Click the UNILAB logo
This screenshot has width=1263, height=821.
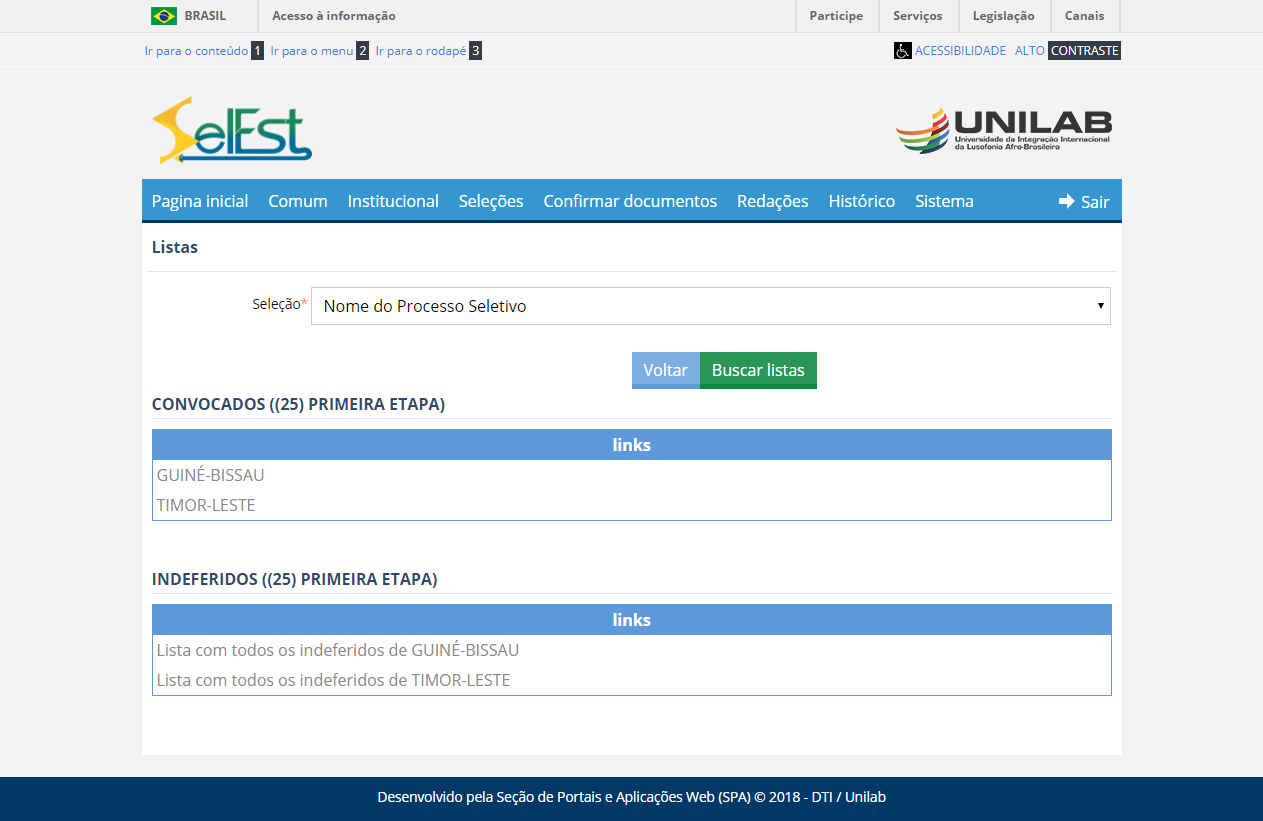(1003, 131)
